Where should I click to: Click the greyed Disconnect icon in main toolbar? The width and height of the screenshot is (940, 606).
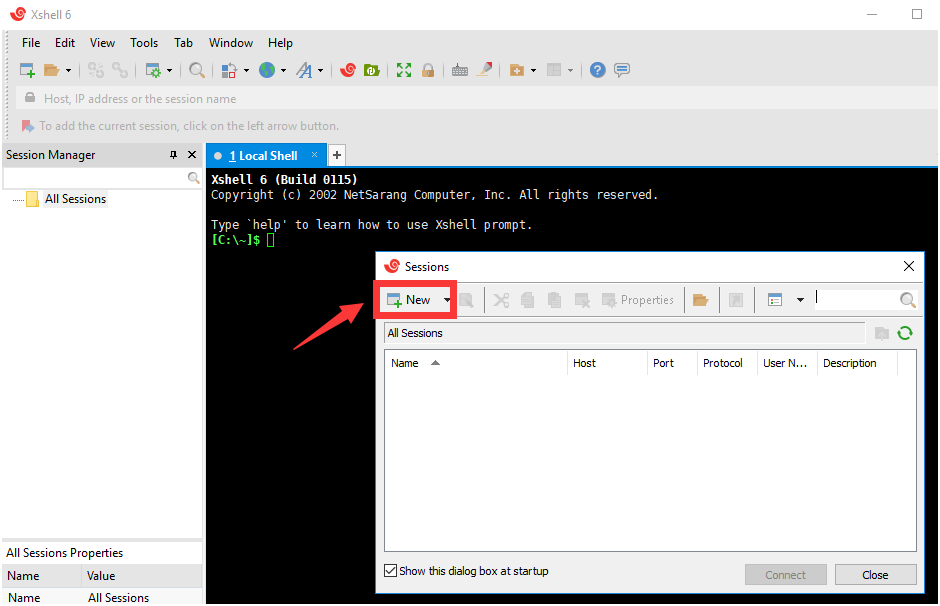[96, 70]
